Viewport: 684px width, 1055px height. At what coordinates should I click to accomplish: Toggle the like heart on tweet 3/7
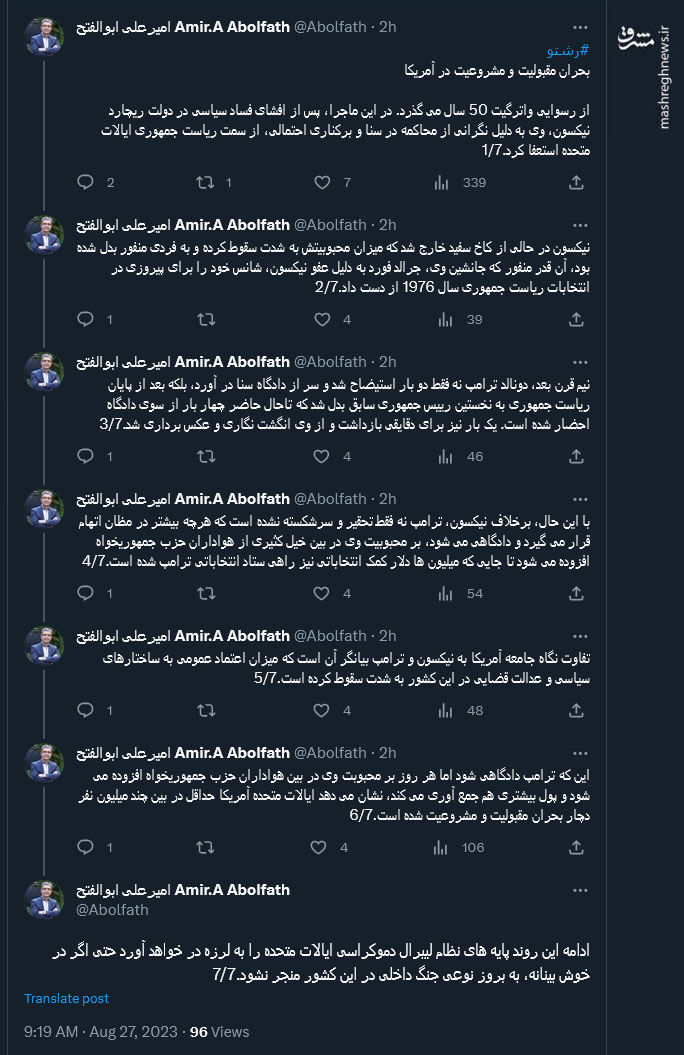(322, 456)
